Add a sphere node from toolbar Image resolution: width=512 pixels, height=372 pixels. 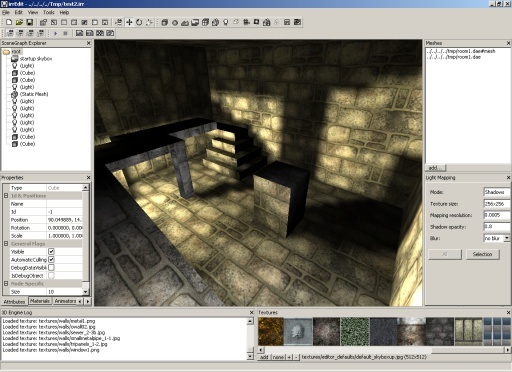[x=175, y=23]
